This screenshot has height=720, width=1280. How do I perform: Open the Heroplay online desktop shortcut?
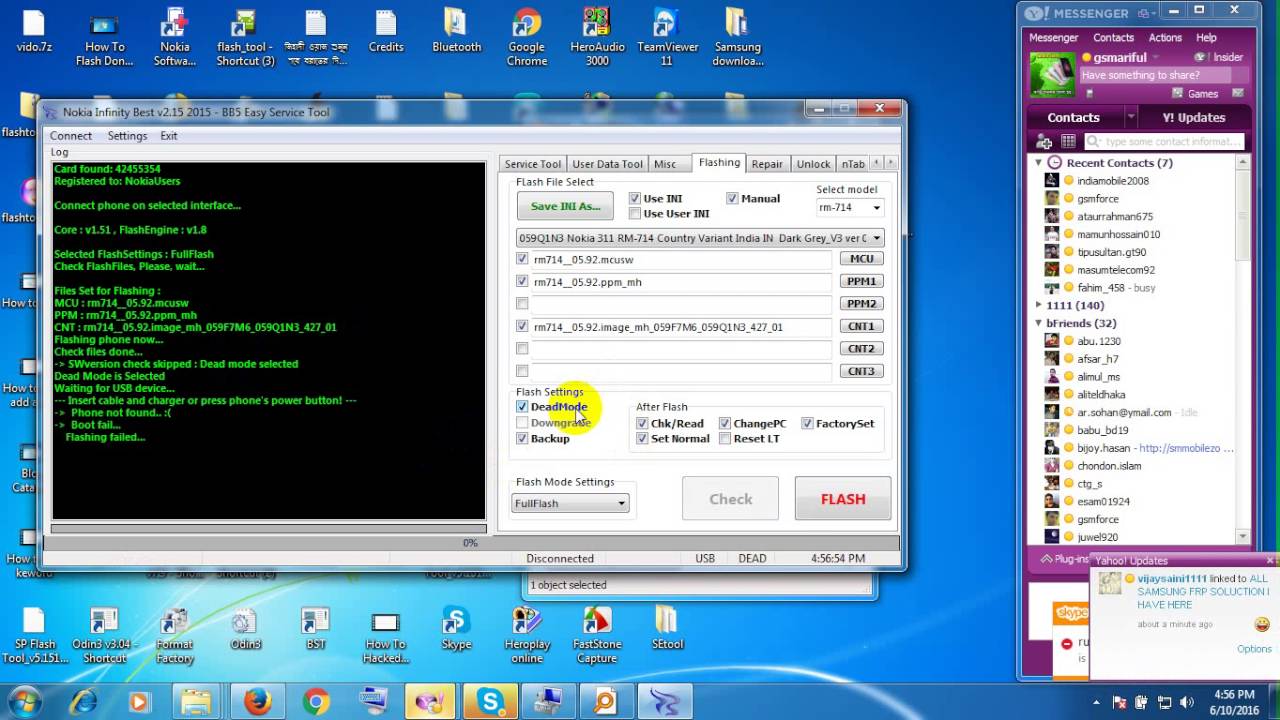(x=526, y=636)
